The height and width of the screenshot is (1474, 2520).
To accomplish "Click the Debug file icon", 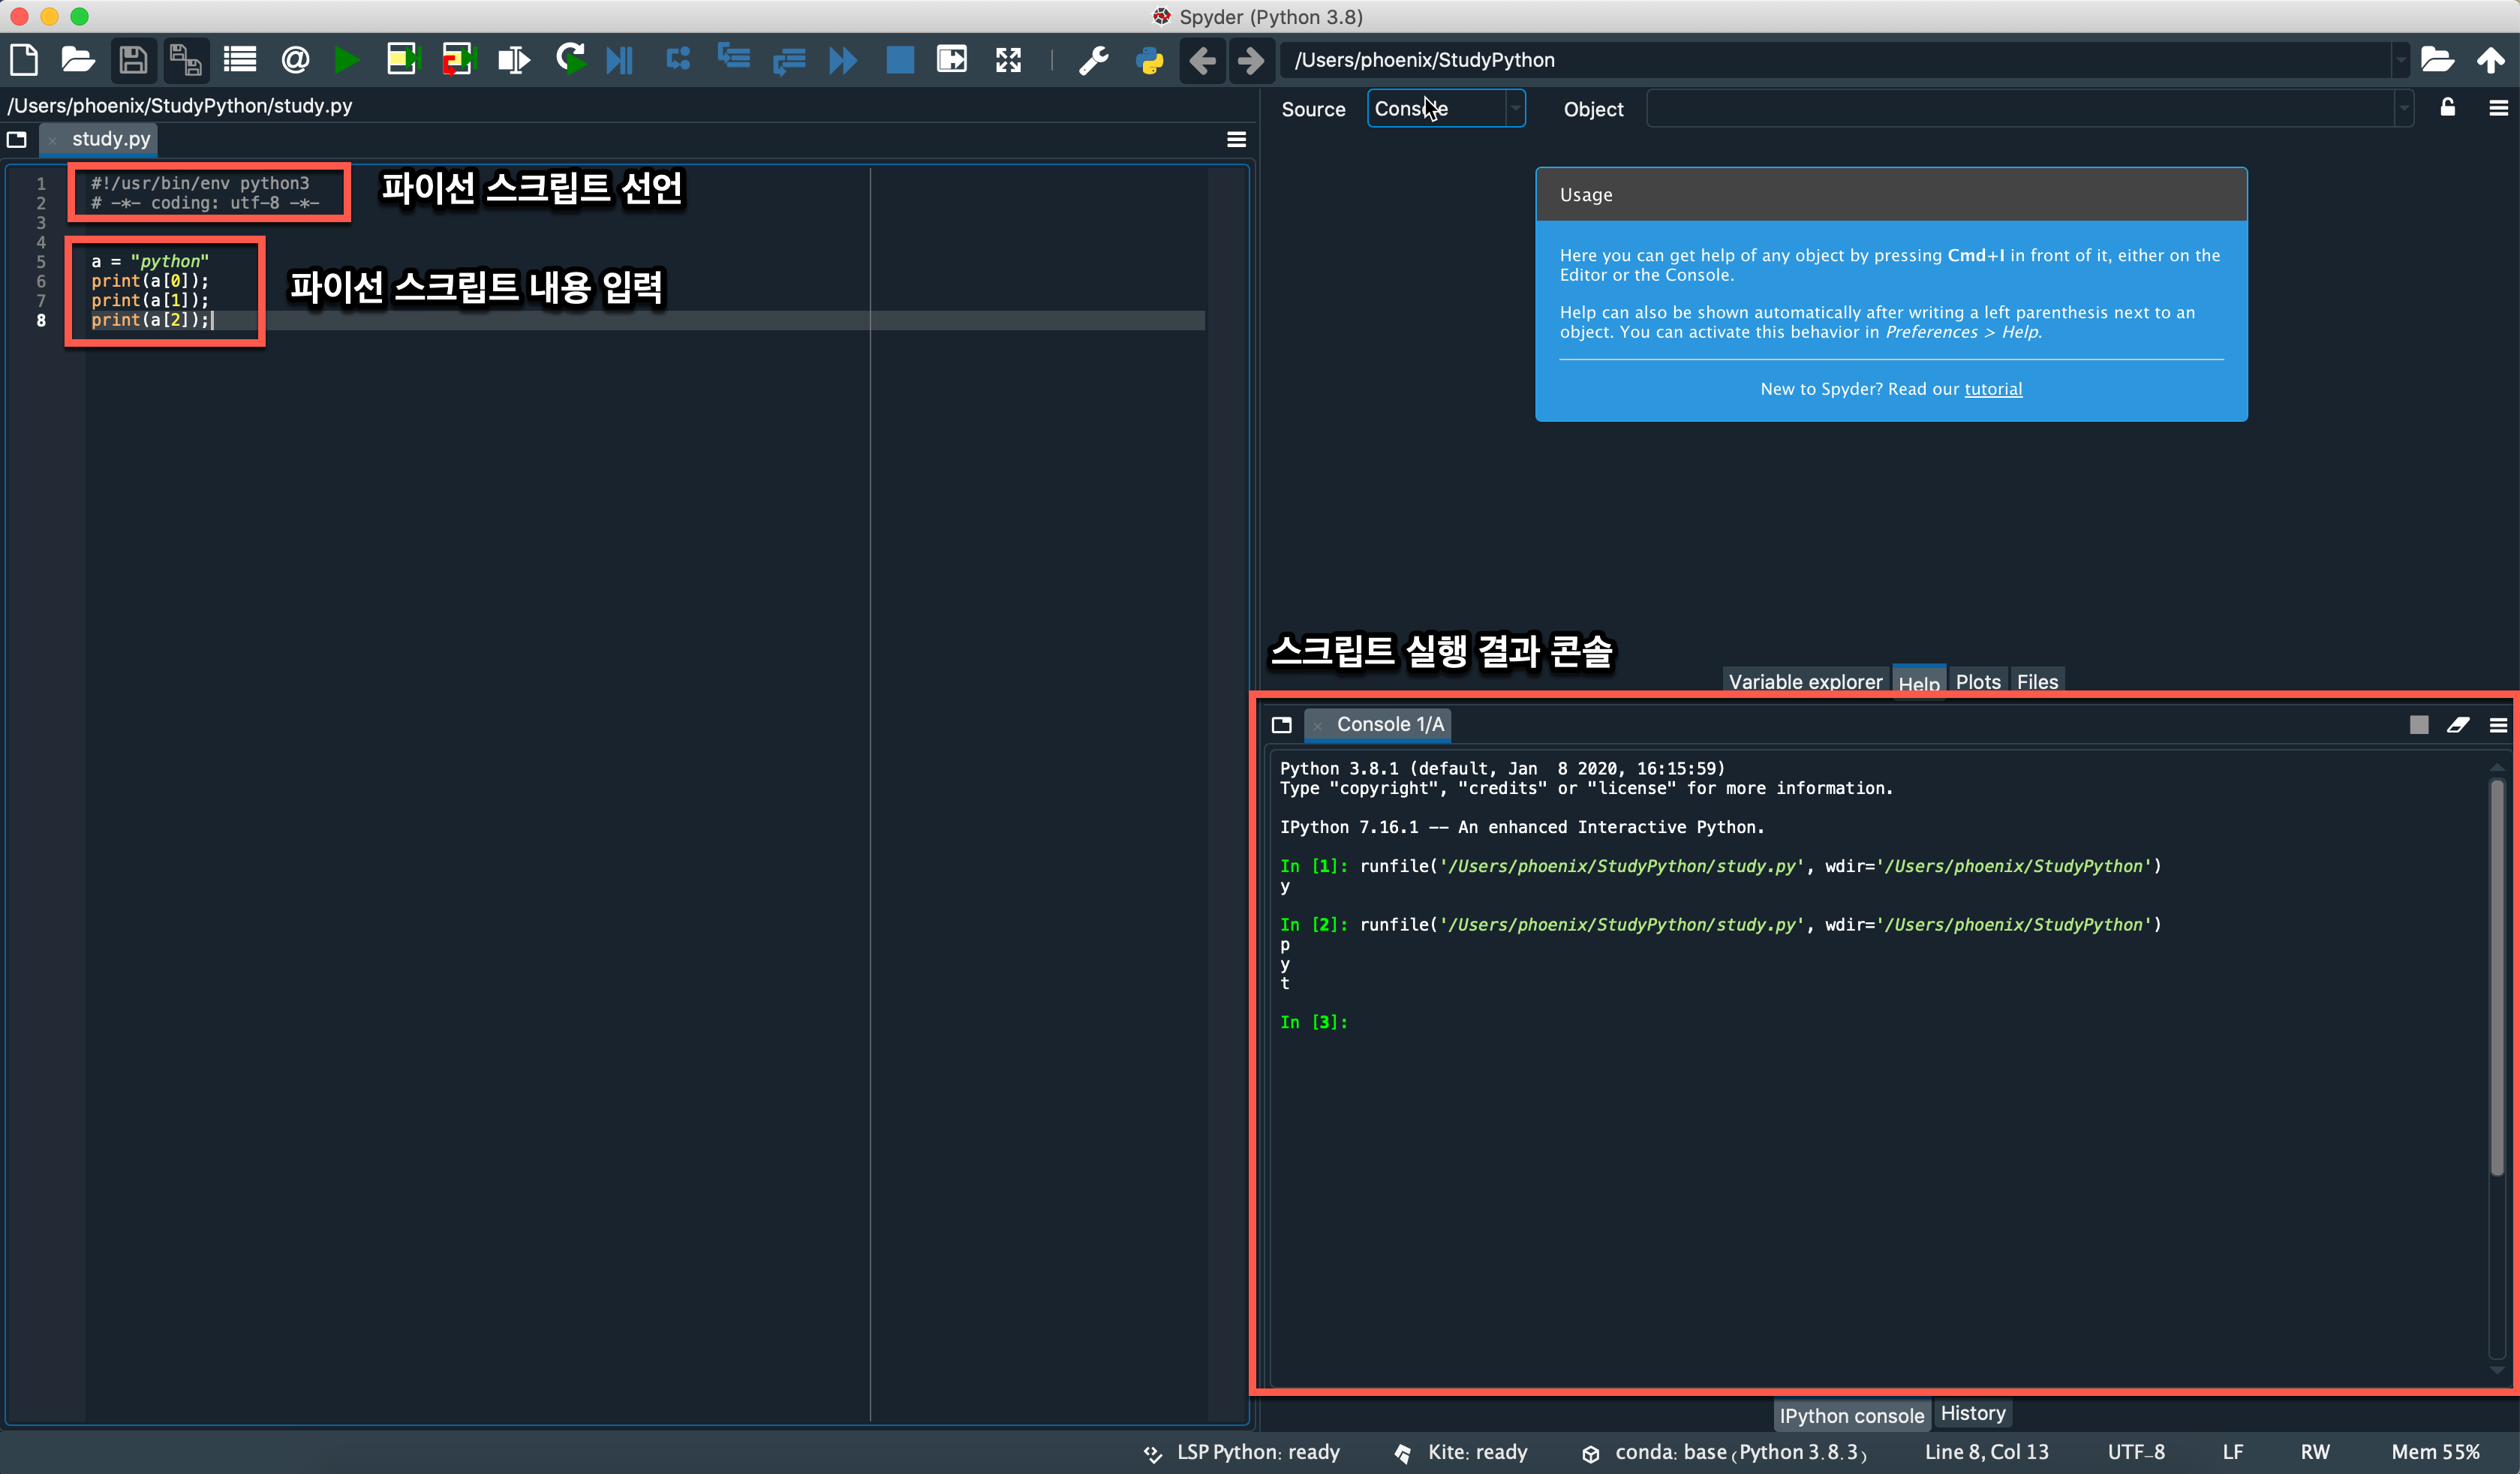I will (x=620, y=60).
